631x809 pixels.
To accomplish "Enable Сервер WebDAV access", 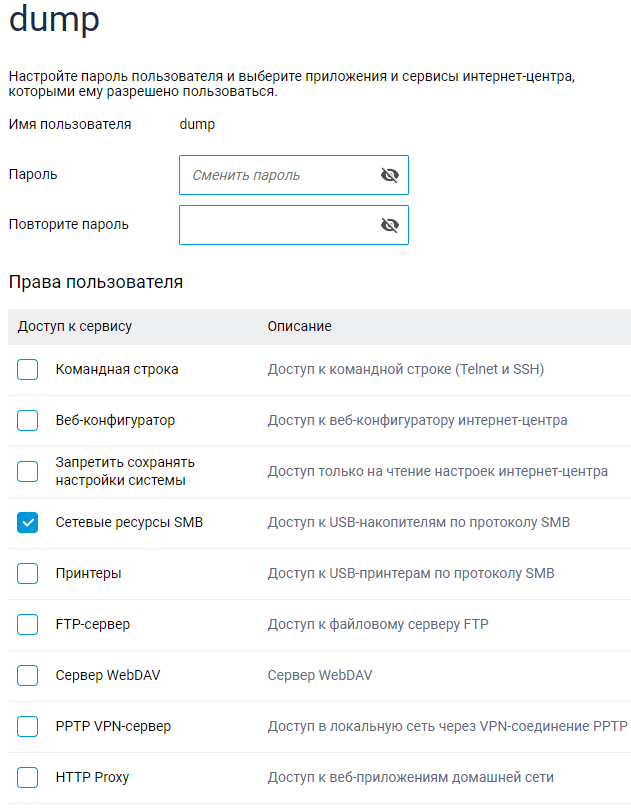I will point(27,674).
